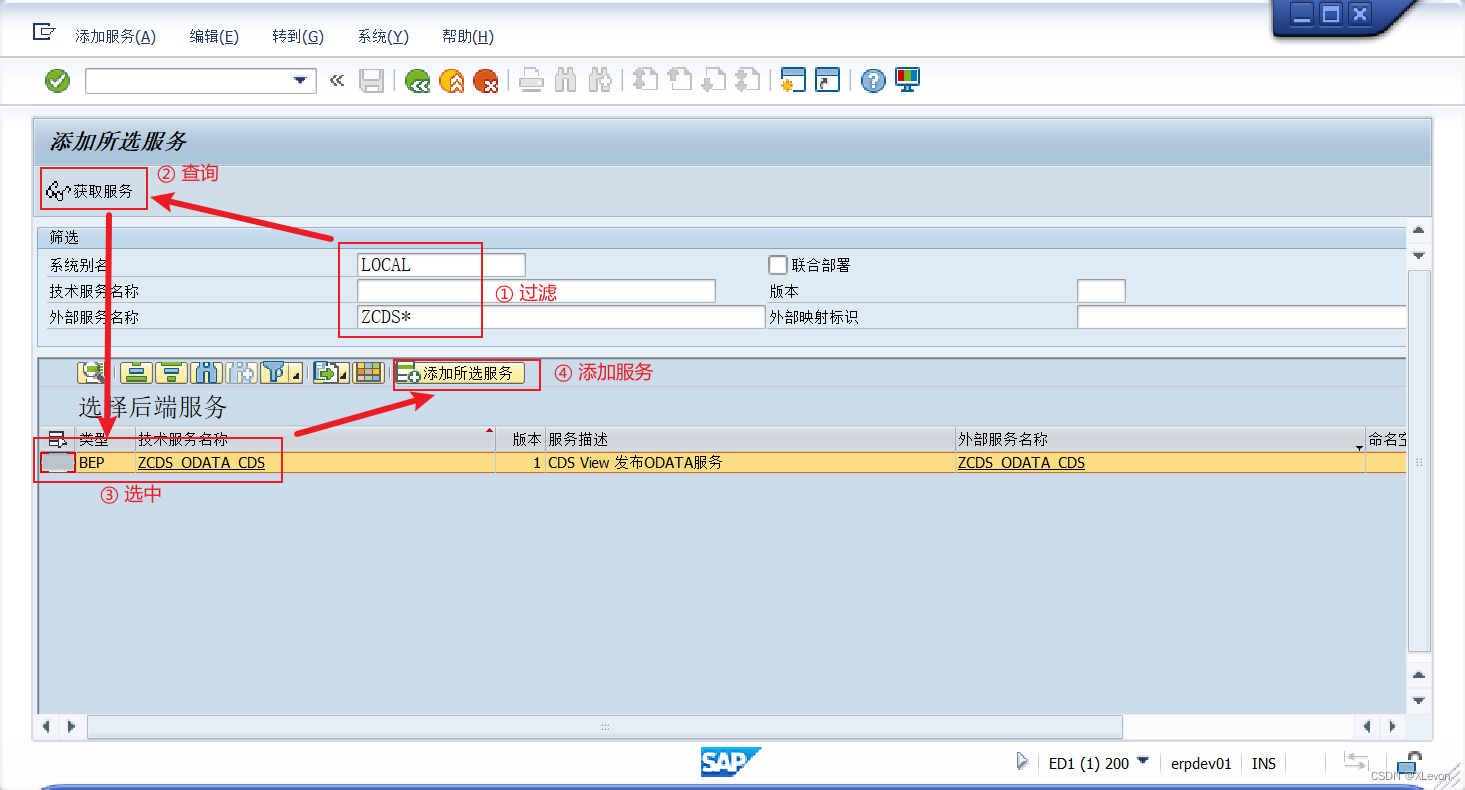The height and width of the screenshot is (790, 1465).
Task: Click the green checkmark Enter icon
Action: click(x=58, y=81)
